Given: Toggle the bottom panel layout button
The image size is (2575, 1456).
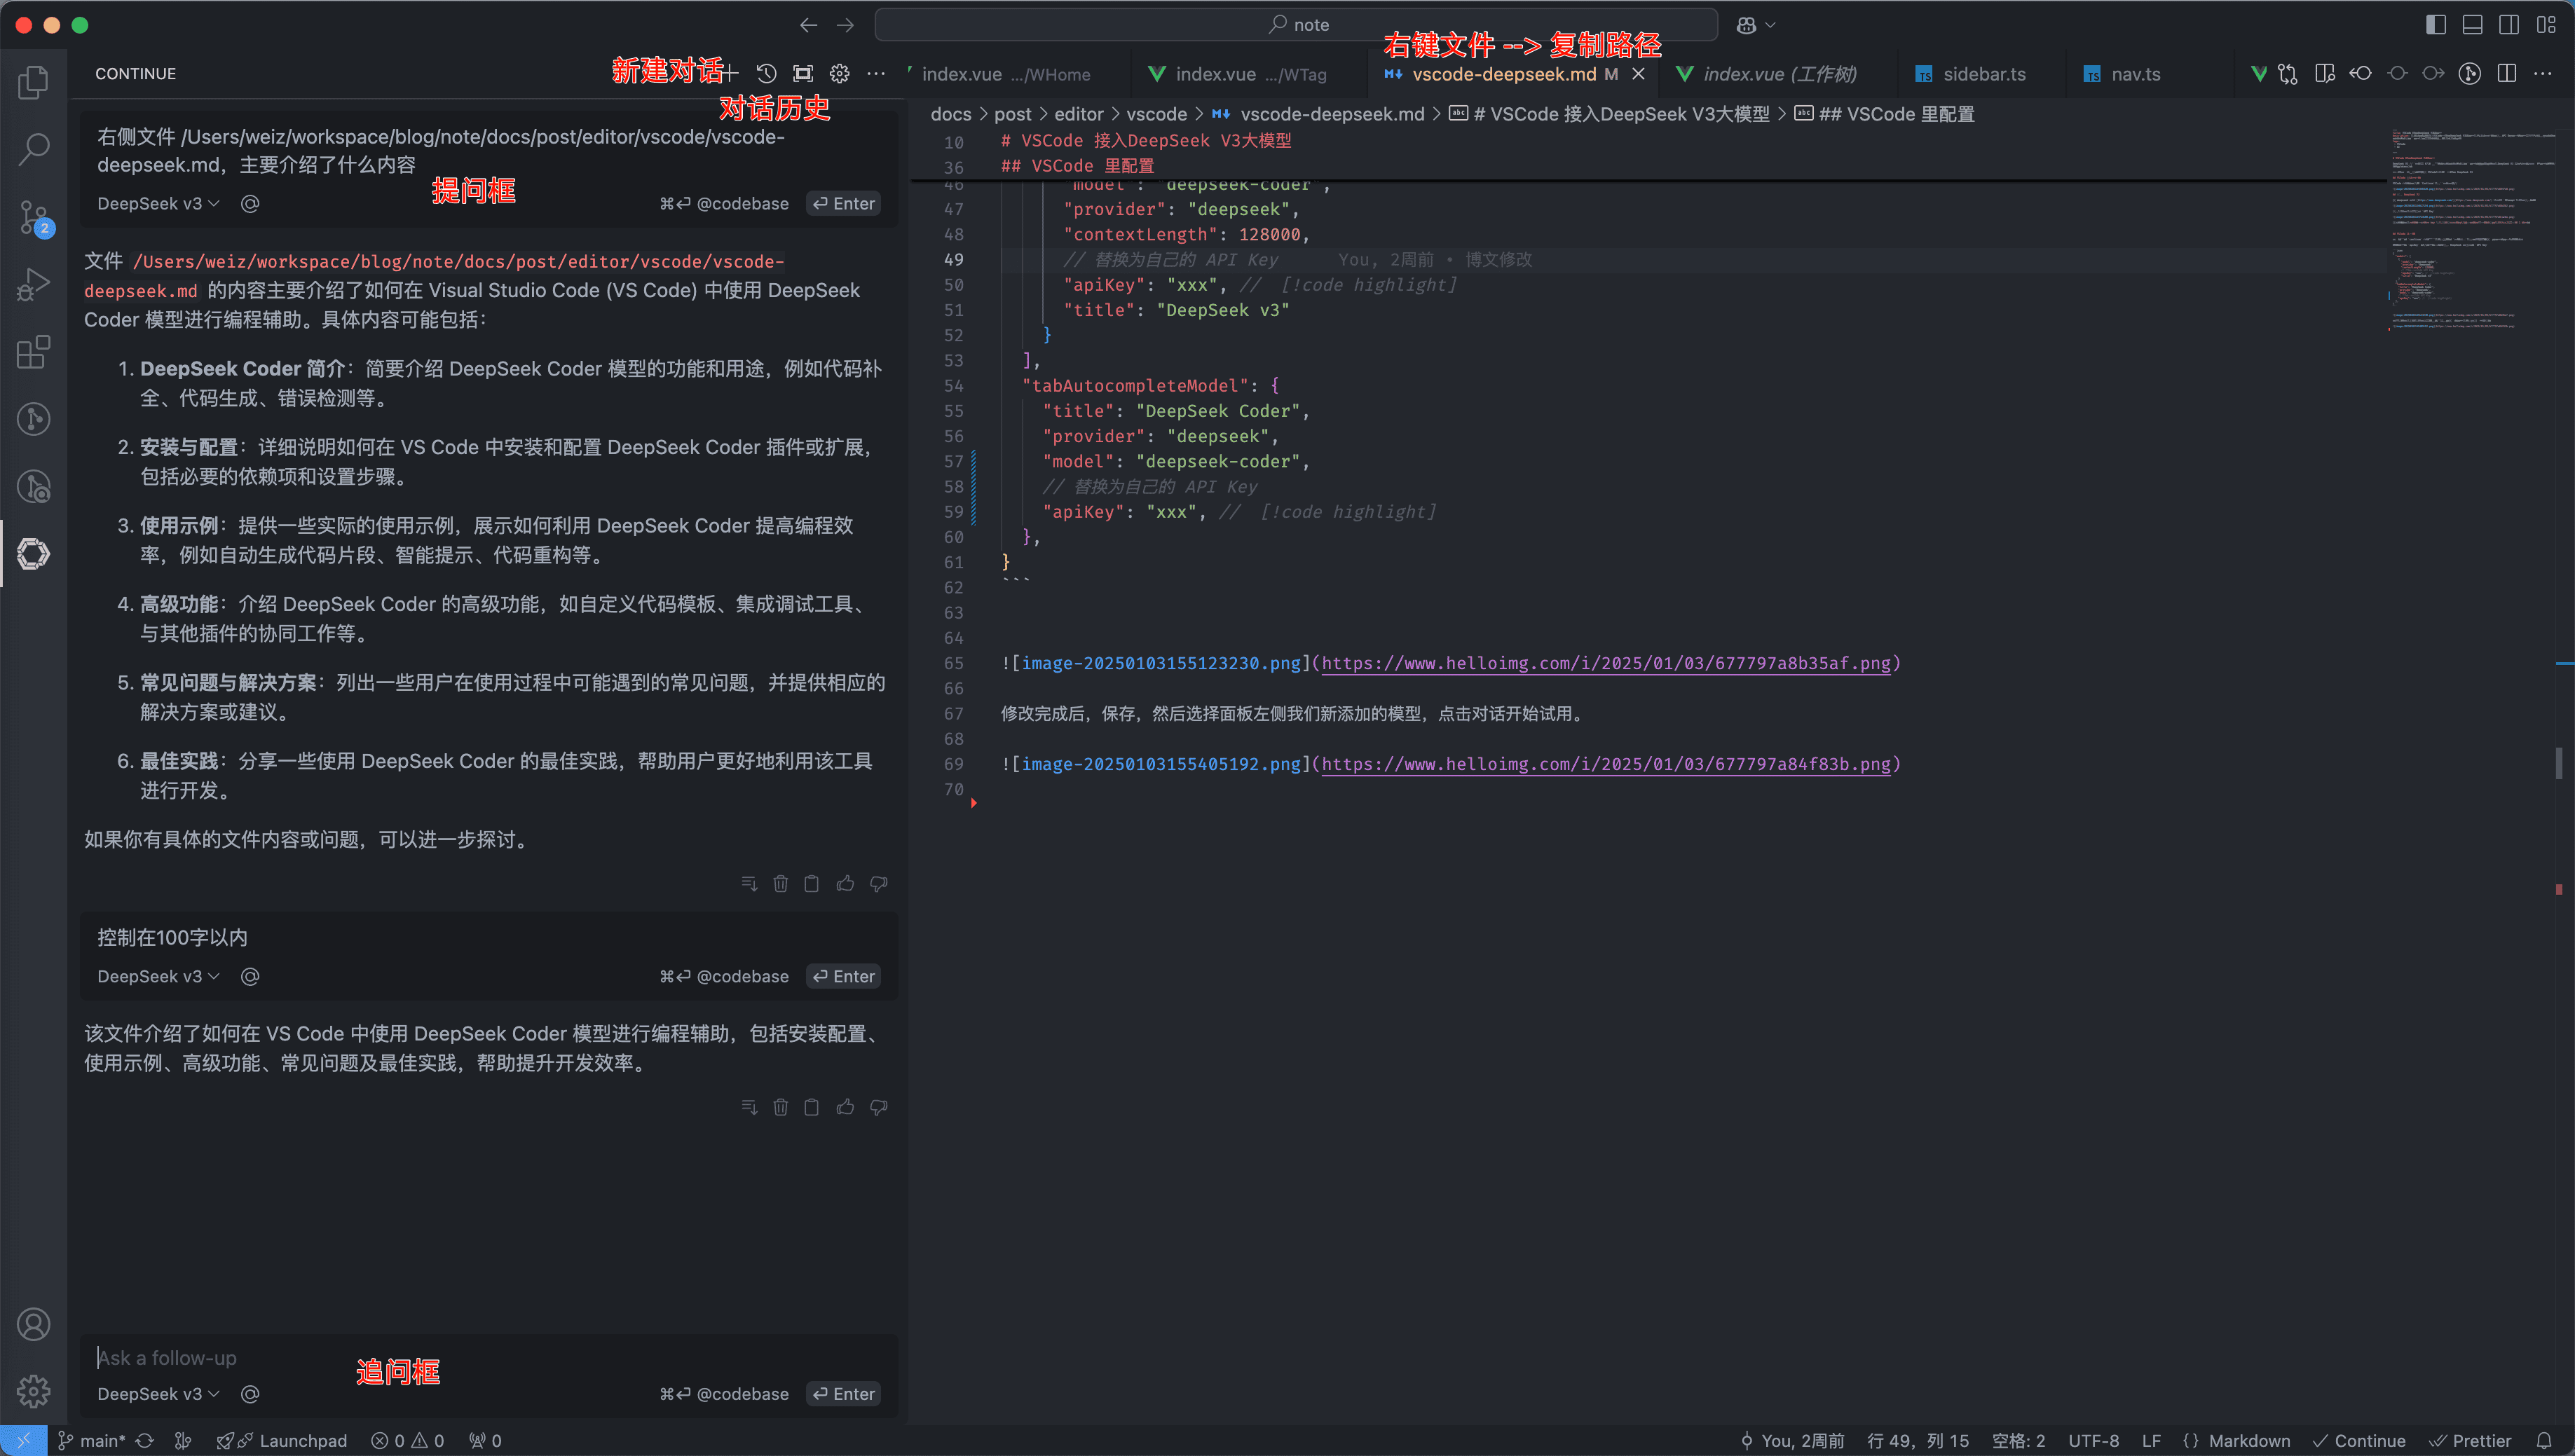Looking at the screenshot, I should tap(2472, 25).
